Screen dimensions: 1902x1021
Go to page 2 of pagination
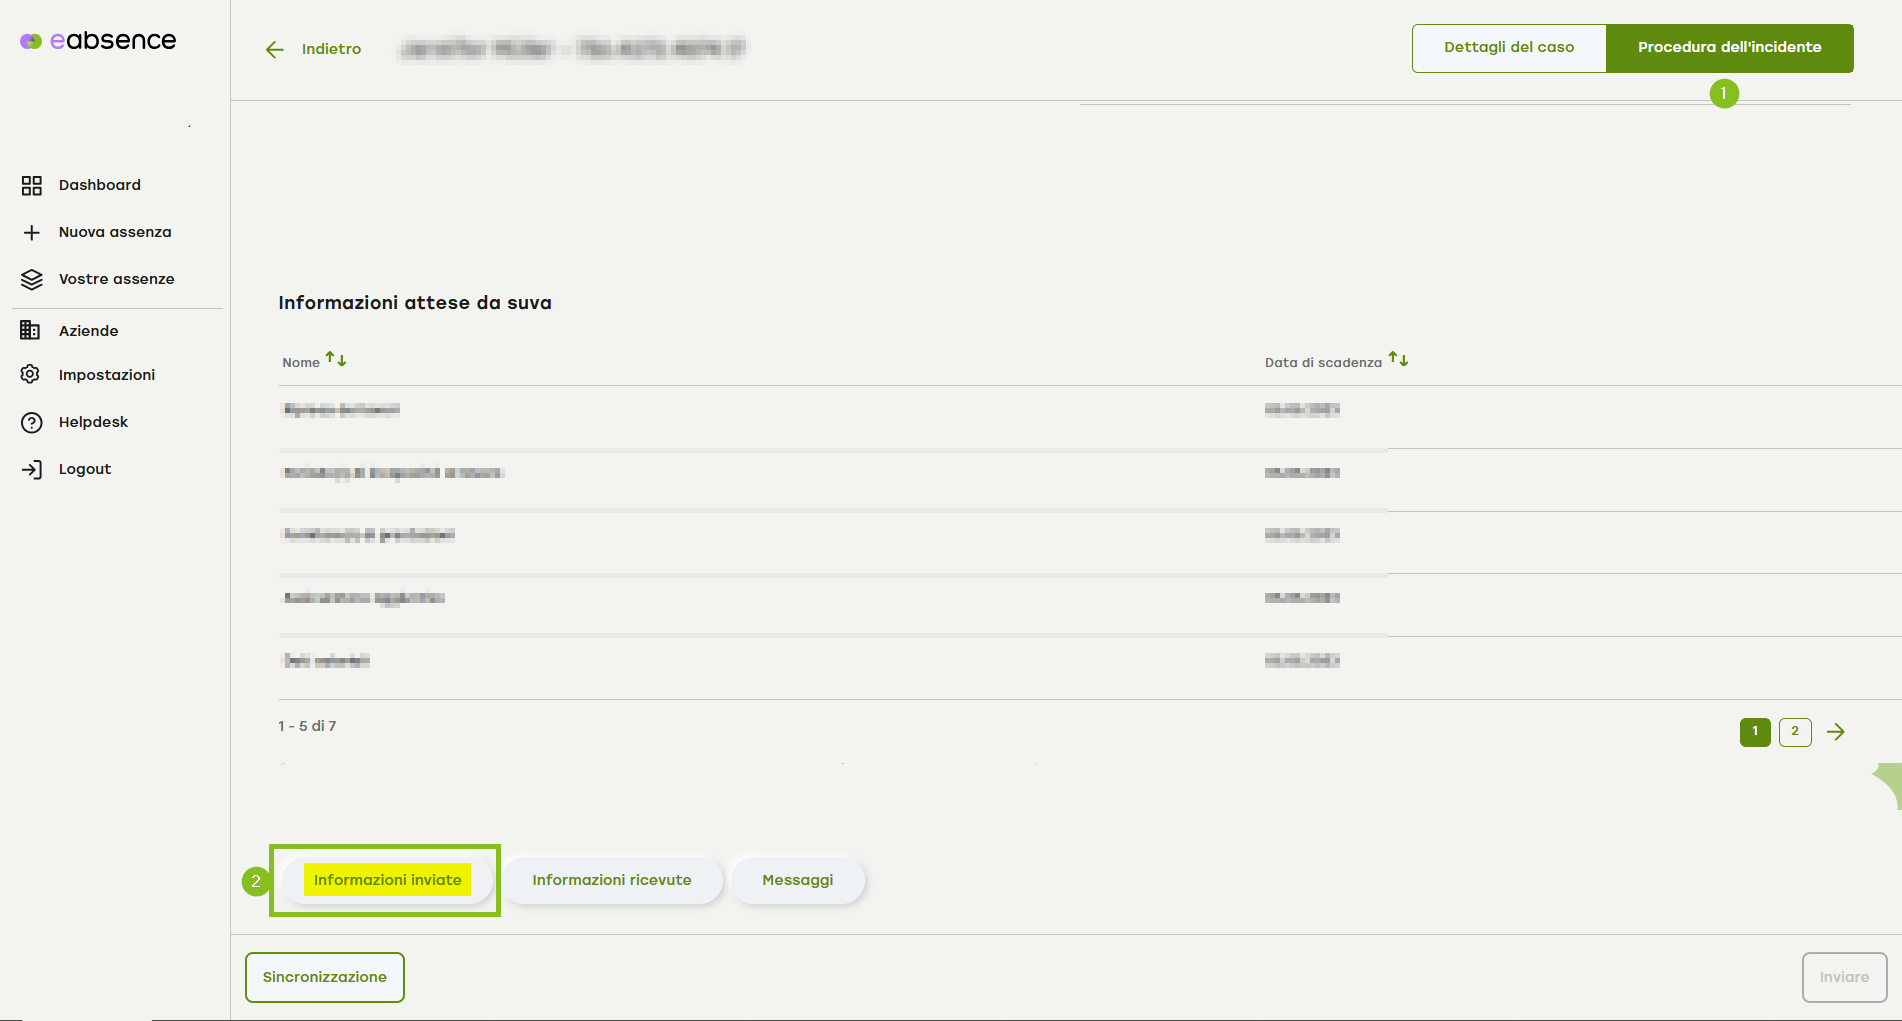[1795, 732]
